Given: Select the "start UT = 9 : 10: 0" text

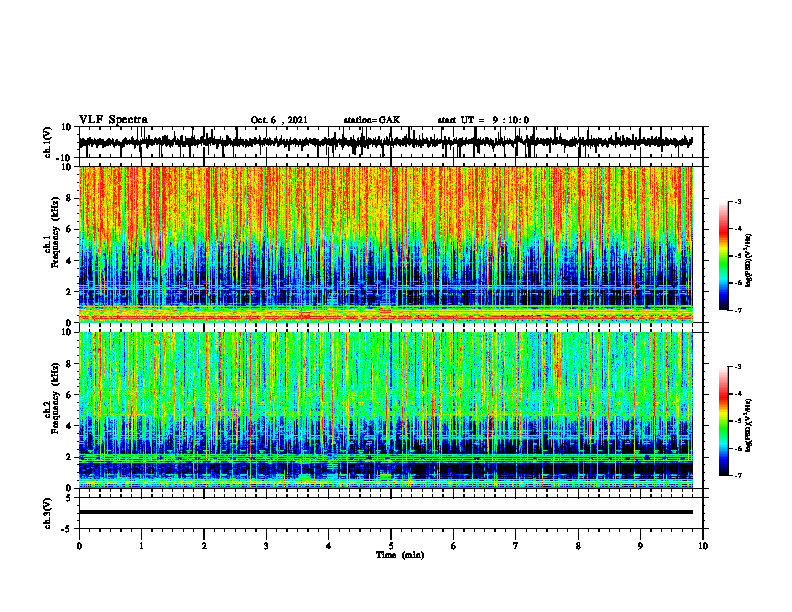Looking at the screenshot, I should pos(483,120).
